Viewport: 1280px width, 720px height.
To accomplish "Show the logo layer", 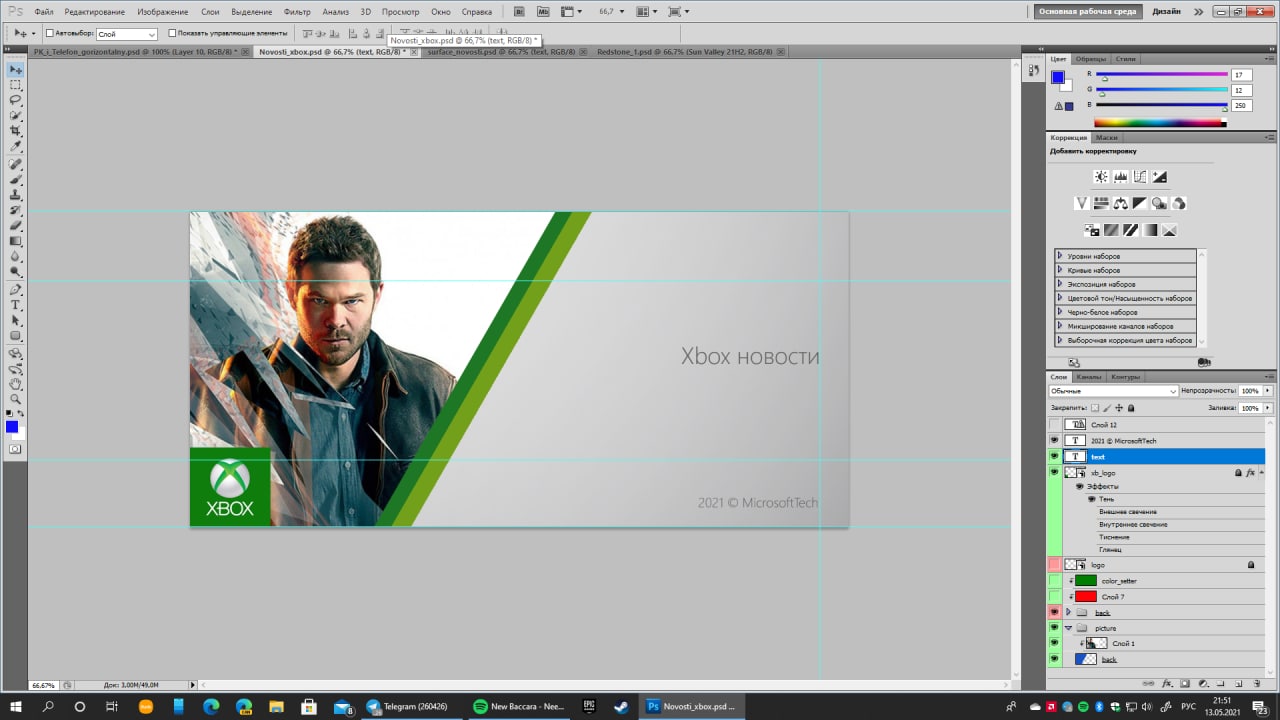I will tap(1054, 565).
